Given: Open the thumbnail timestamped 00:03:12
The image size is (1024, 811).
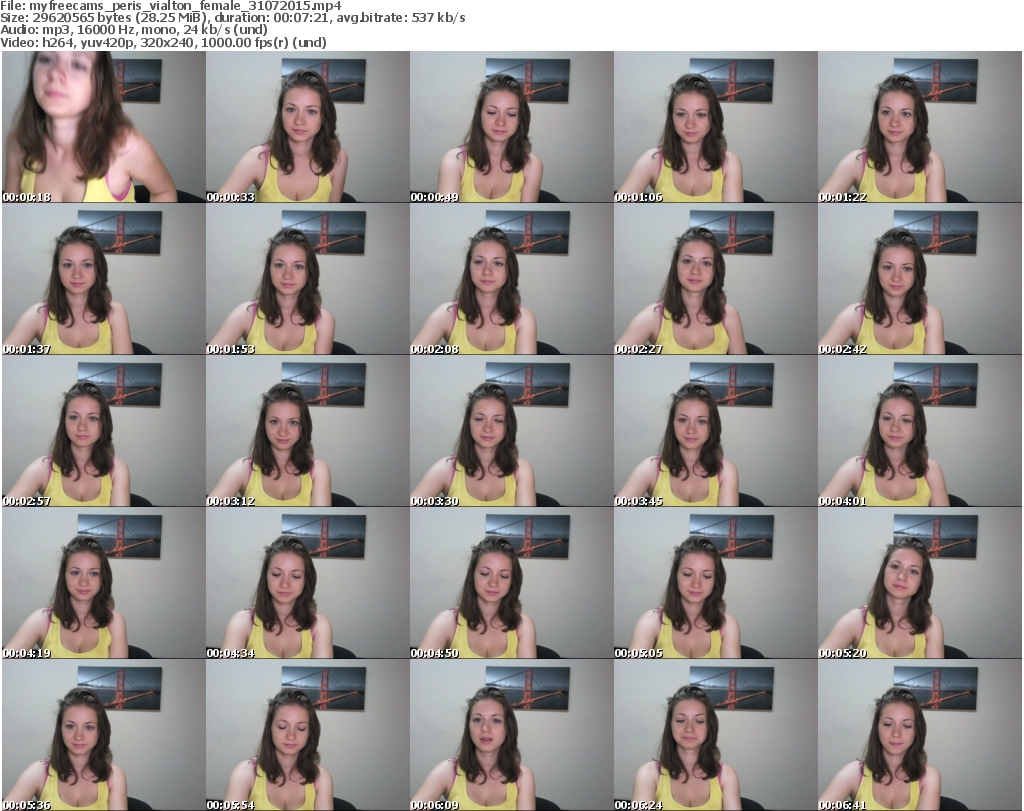Looking at the screenshot, I should click(x=308, y=431).
